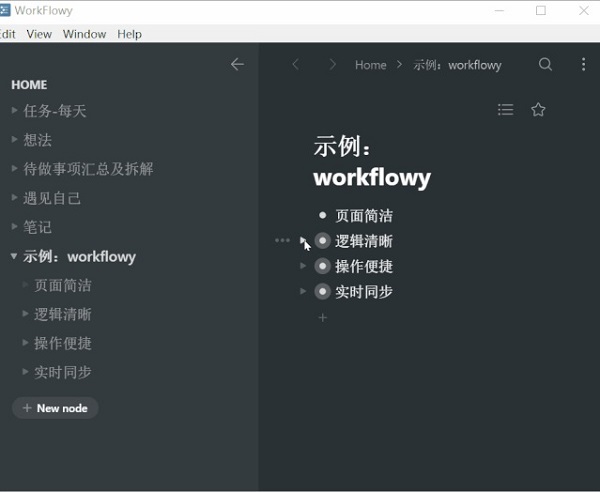Image resolution: width=600 pixels, height=492 pixels.
Task: Maximize the WorkFlowy window
Action: pos(541,10)
